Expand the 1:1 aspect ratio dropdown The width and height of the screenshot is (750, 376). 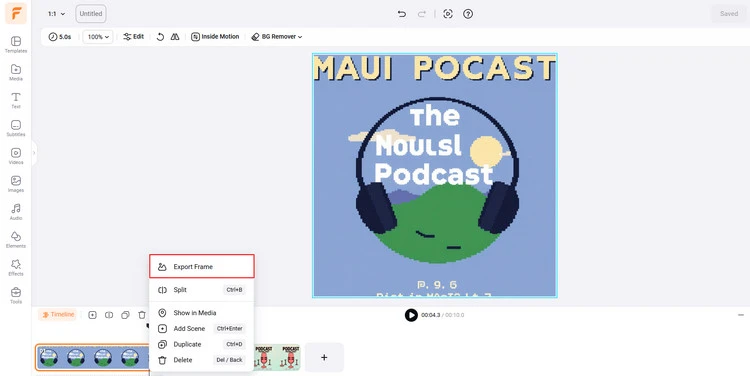(x=56, y=14)
